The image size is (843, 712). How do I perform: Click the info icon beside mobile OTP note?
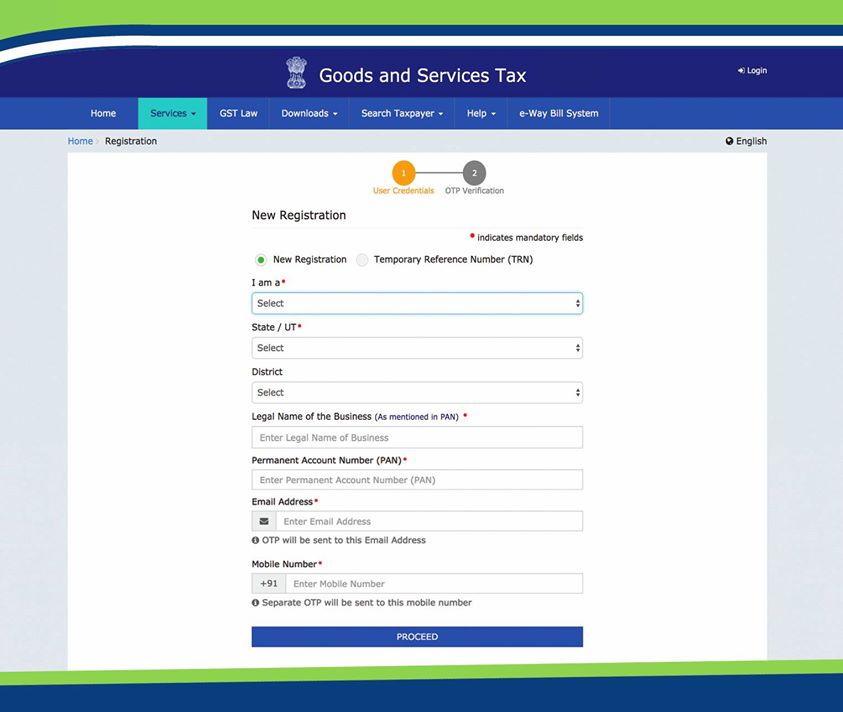click(255, 603)
